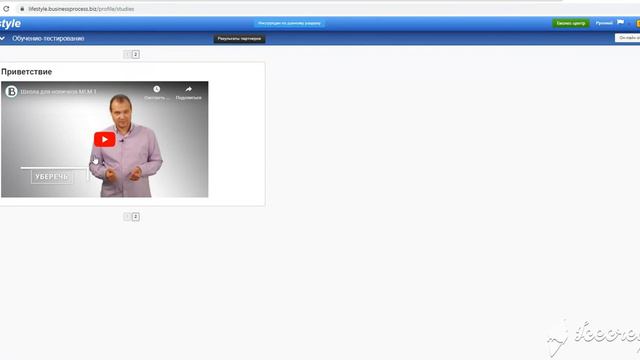Go to page 2 in the bottom pagination
The height and width of the screenshot is (360, 640).
(x=136, y=216)
